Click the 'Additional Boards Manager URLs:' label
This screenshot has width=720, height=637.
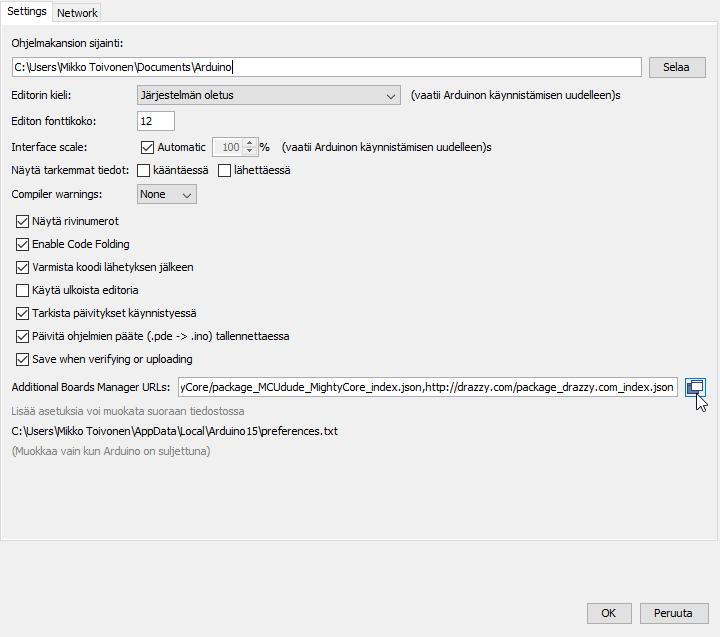91,387
